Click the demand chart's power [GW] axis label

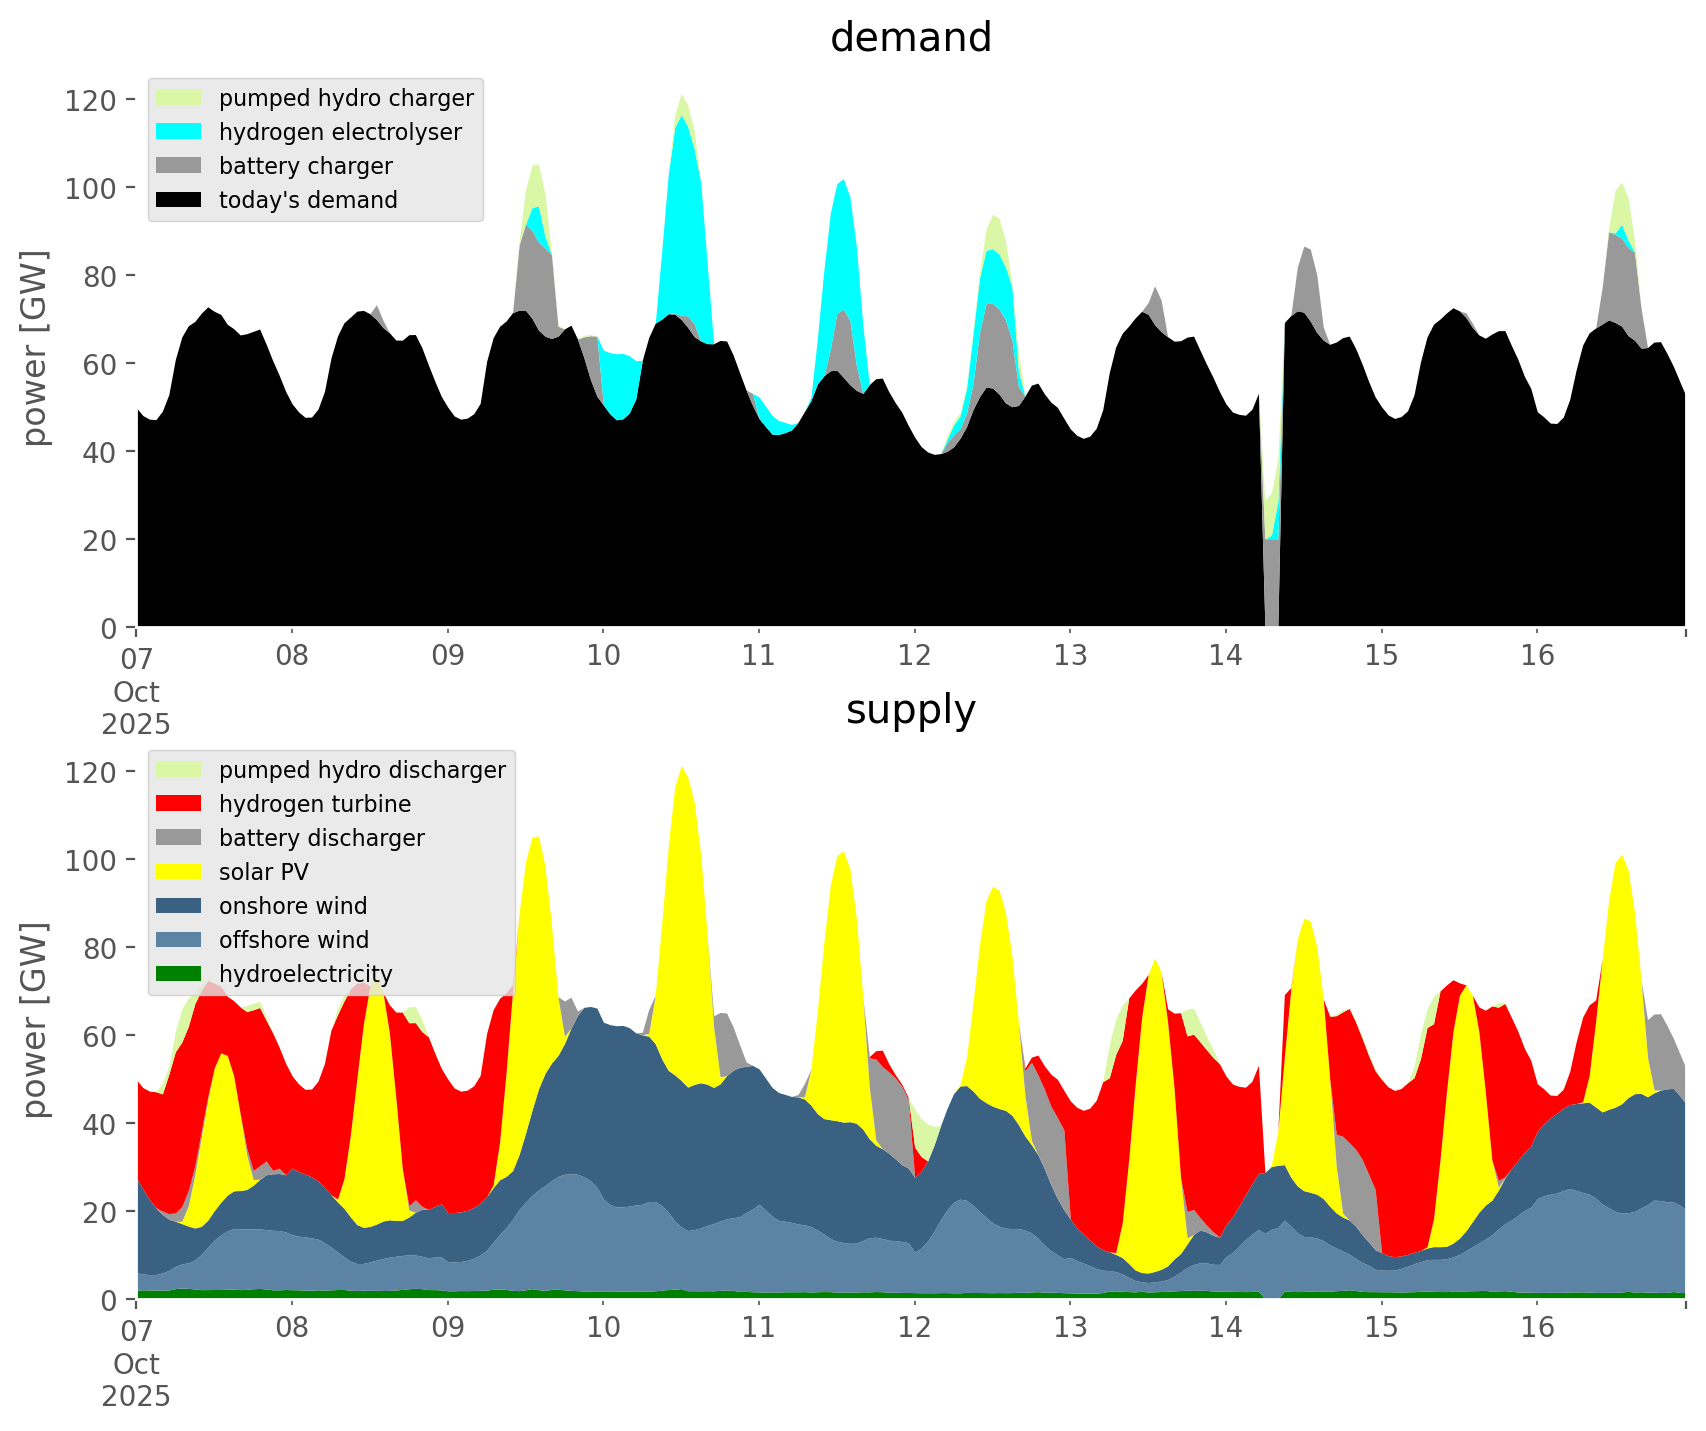pos(35,348)
